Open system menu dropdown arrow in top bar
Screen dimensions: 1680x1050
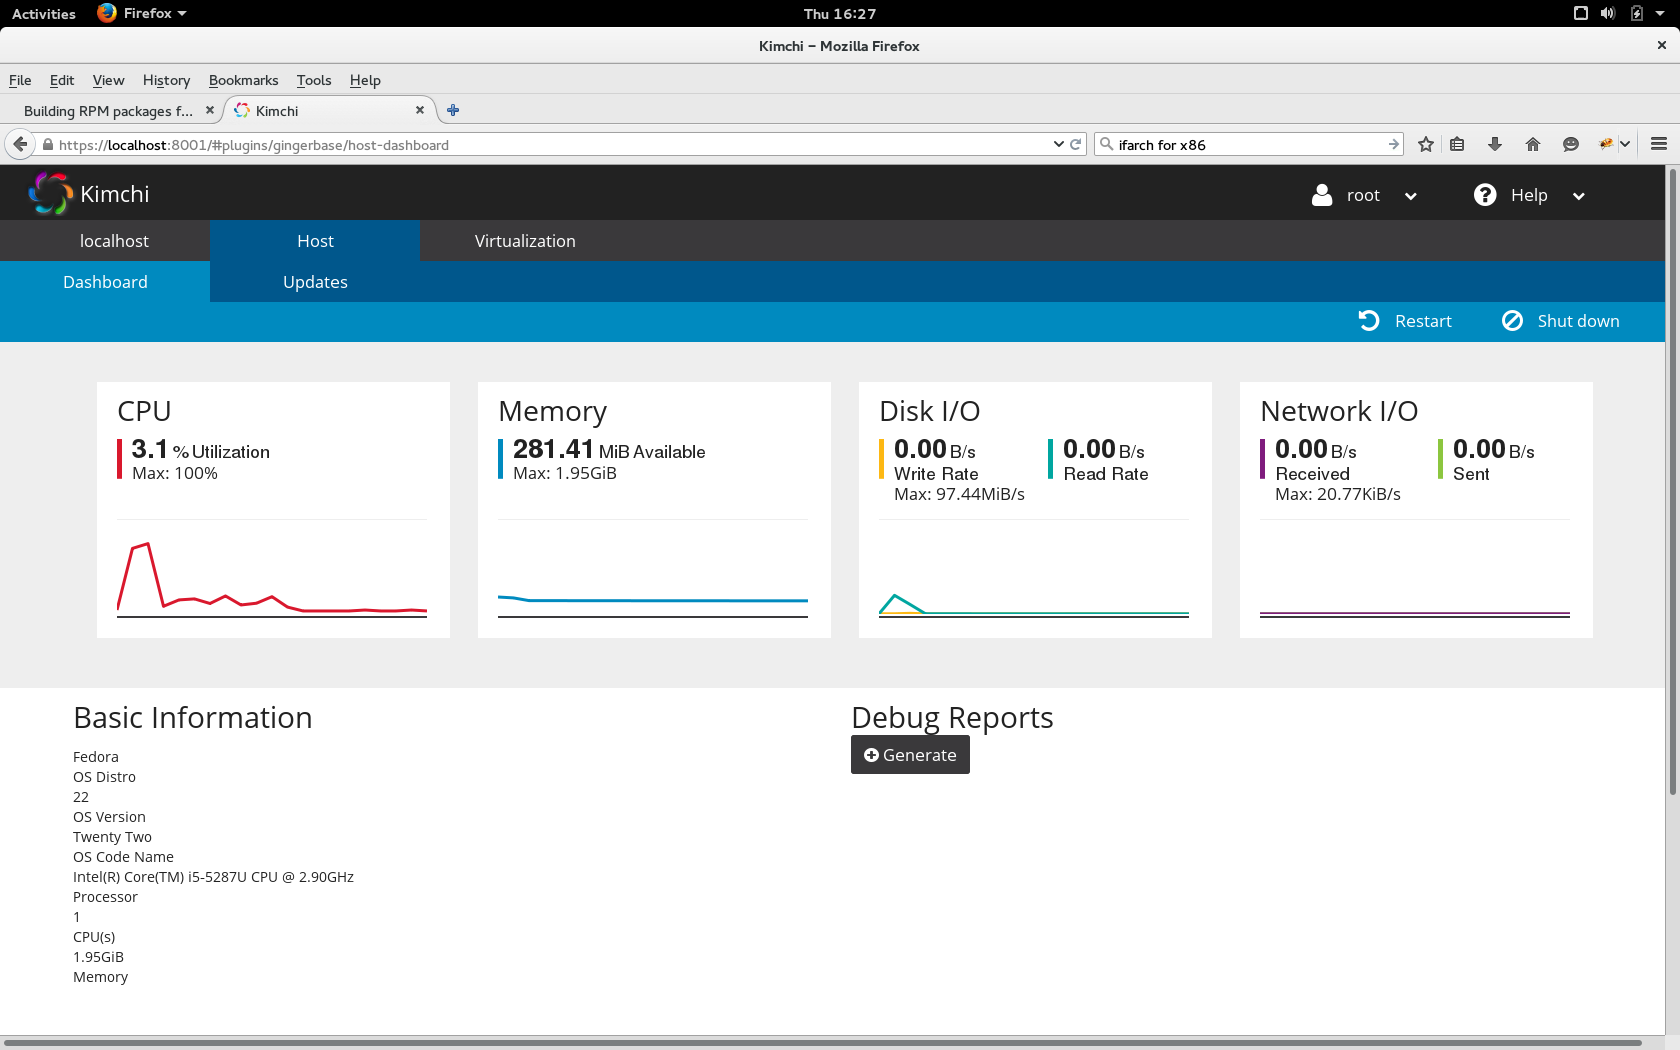point(1660,14)
